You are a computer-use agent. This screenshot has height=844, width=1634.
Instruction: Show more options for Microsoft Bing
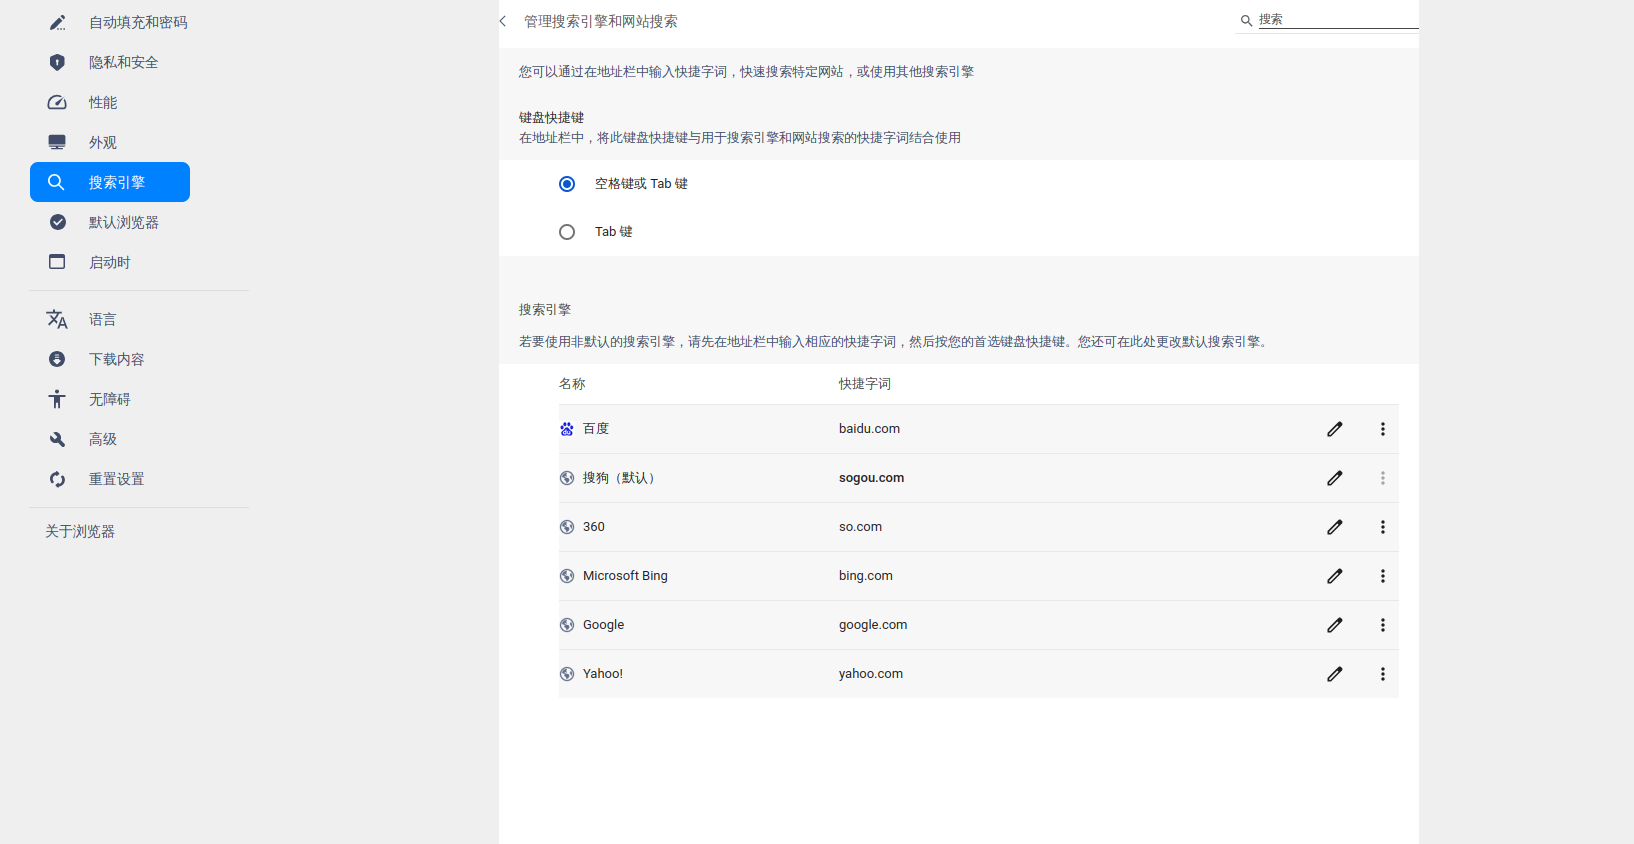click(1383, 576)
